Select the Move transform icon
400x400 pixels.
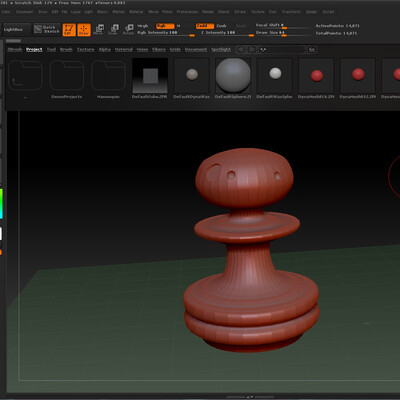coord(99,30)
